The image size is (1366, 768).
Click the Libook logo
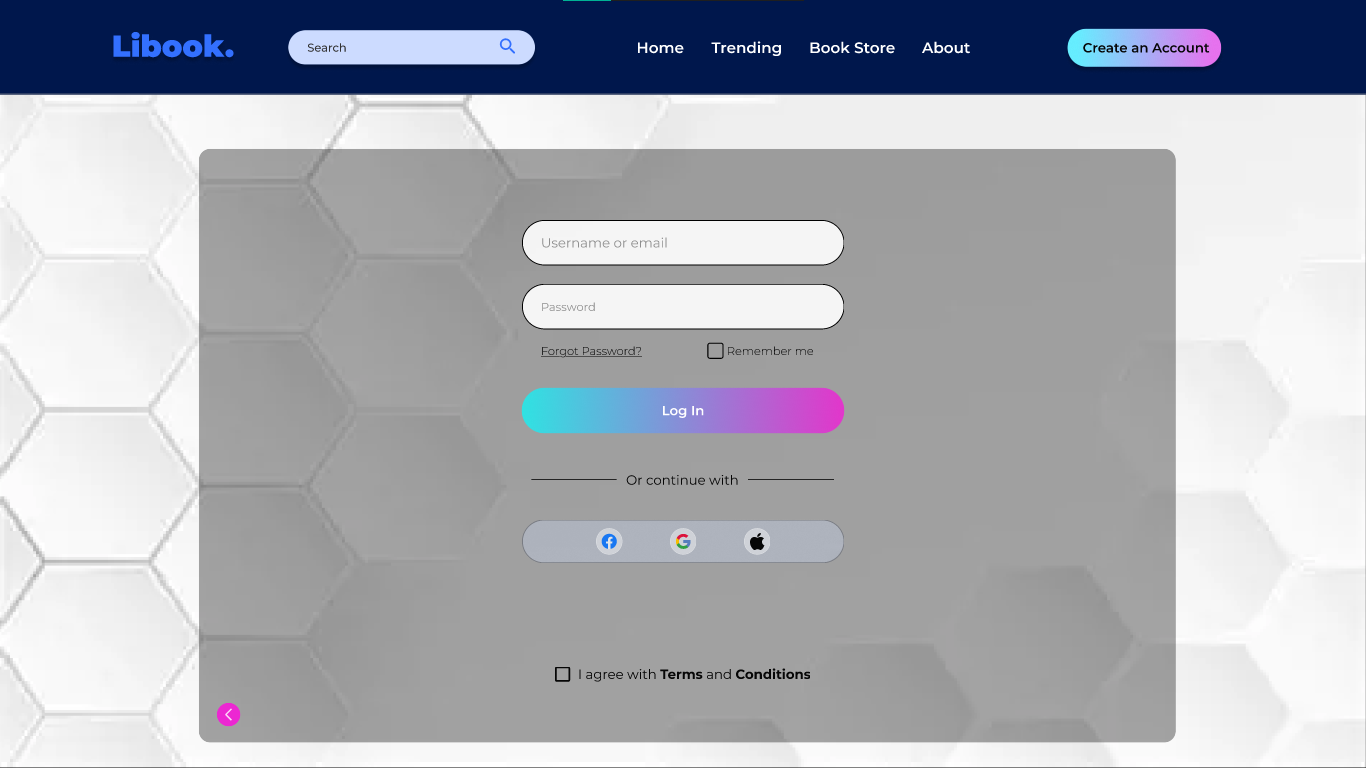(173, 46)
